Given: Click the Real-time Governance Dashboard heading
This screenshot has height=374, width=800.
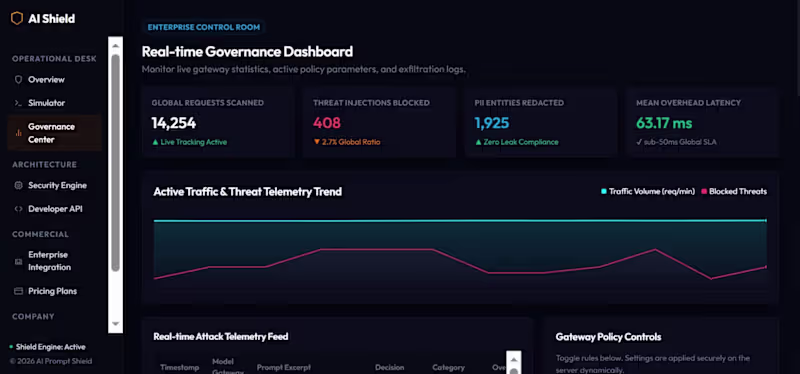Looking at the screenshot, I should pyautogui.click(x=247, y=52).
